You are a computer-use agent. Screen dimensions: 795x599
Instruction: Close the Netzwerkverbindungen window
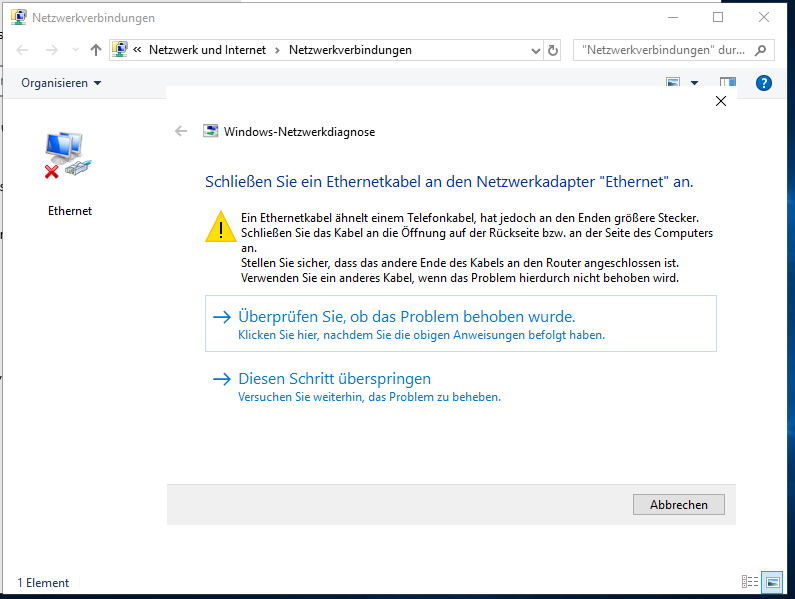[764, 17]
